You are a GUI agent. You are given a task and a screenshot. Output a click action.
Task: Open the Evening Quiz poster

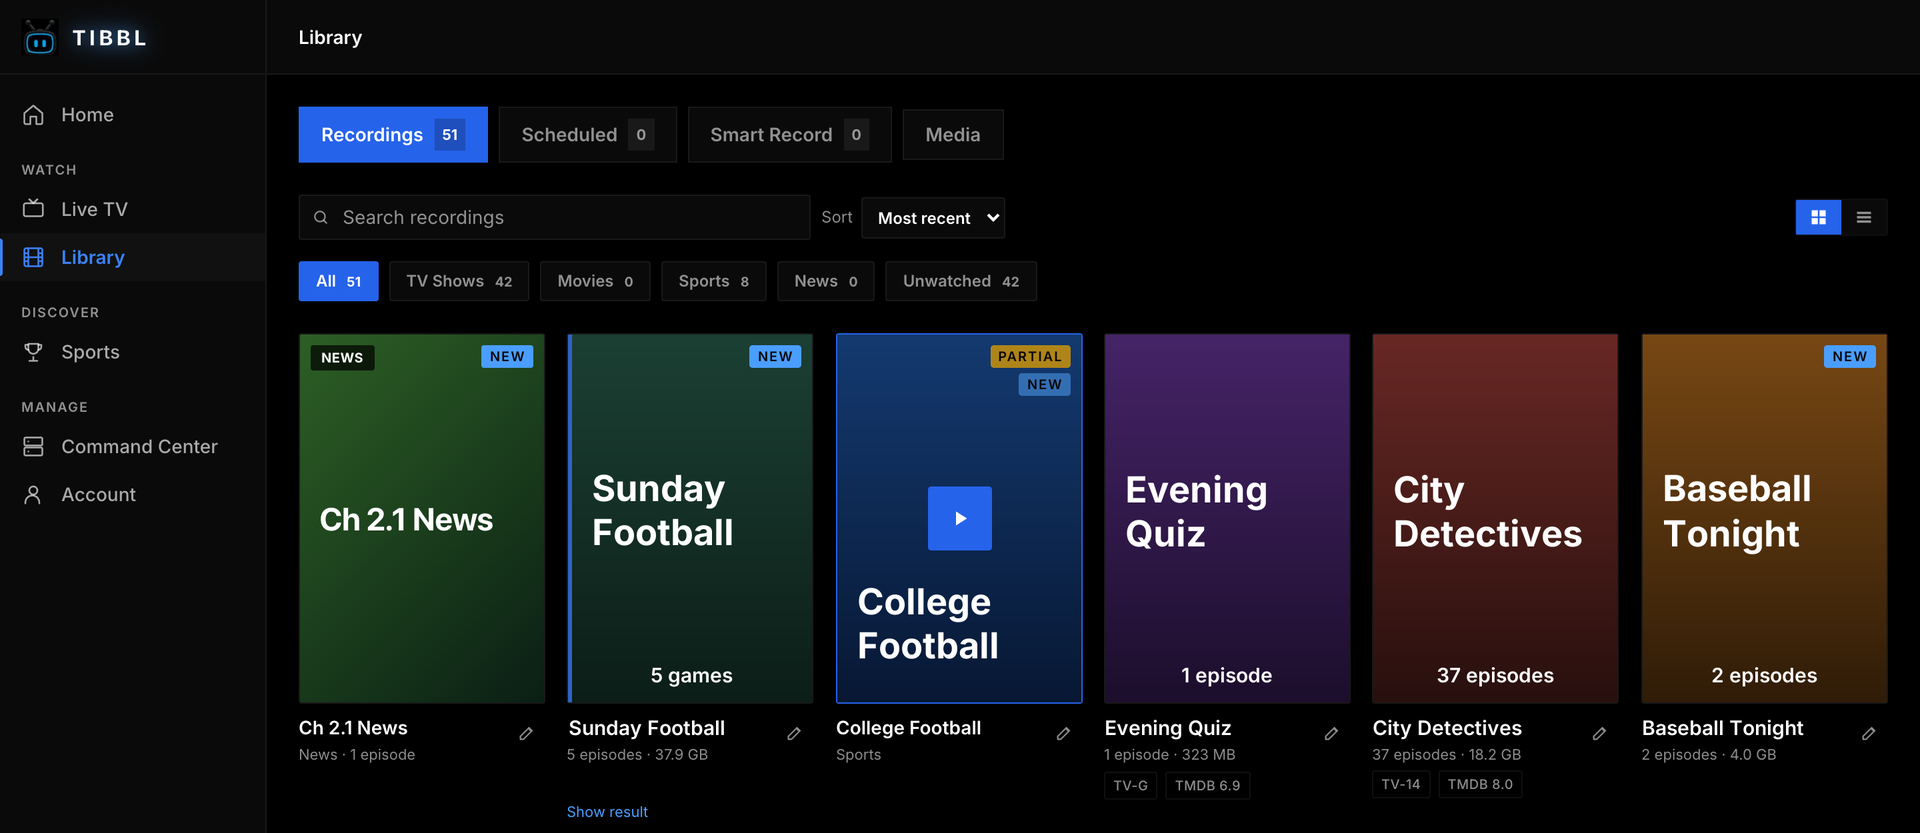tap(1227, 518)
